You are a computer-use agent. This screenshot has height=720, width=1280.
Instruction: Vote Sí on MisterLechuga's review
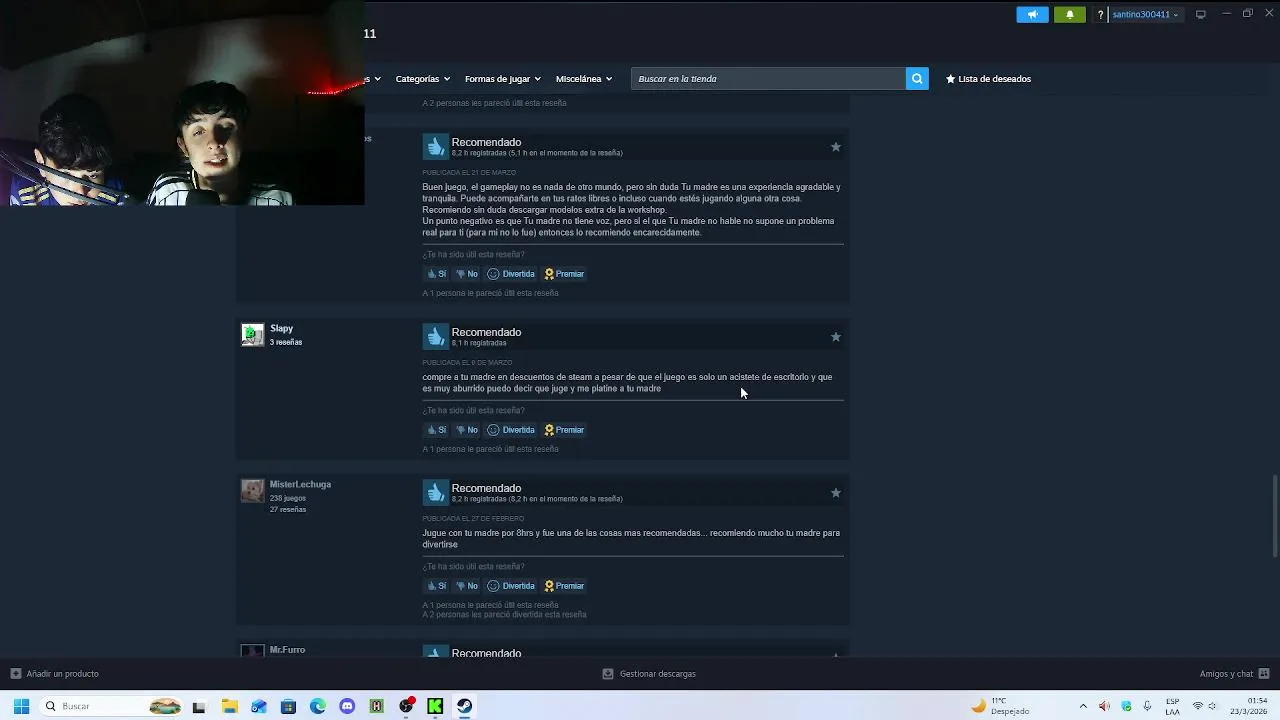point(436,586)
